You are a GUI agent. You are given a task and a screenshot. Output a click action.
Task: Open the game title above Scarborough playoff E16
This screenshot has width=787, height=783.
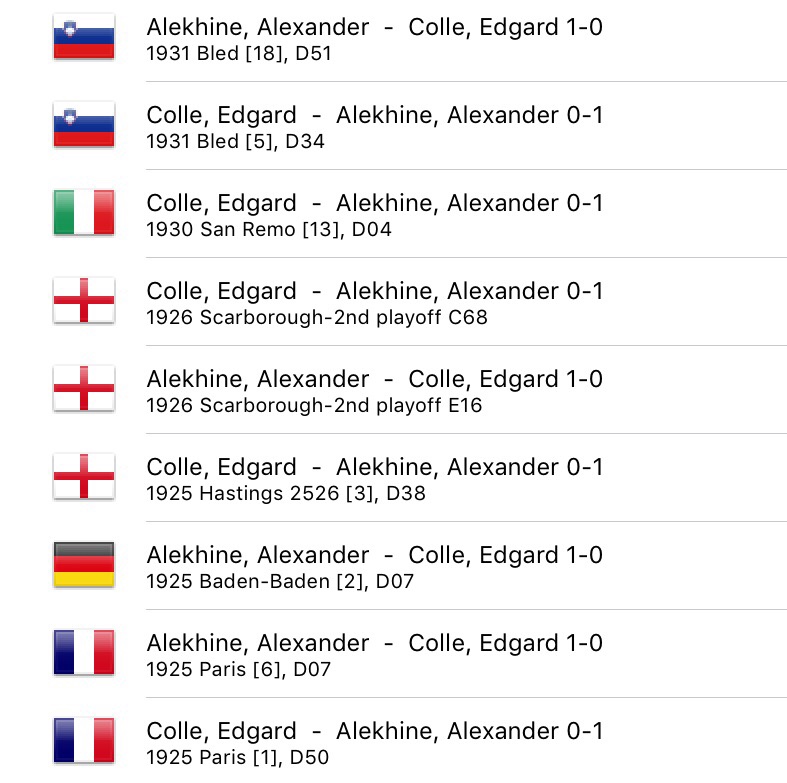point(374,380)
